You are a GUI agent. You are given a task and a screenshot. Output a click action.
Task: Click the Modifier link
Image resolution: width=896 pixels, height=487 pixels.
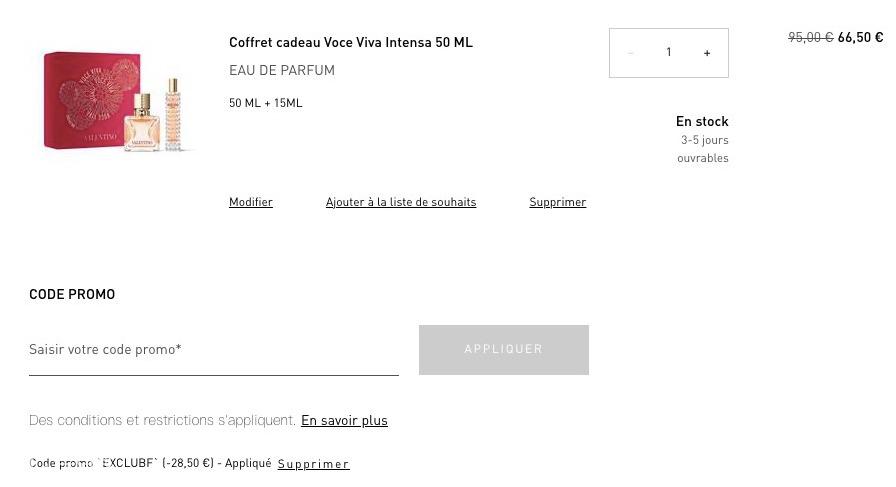tap(251, 202)
